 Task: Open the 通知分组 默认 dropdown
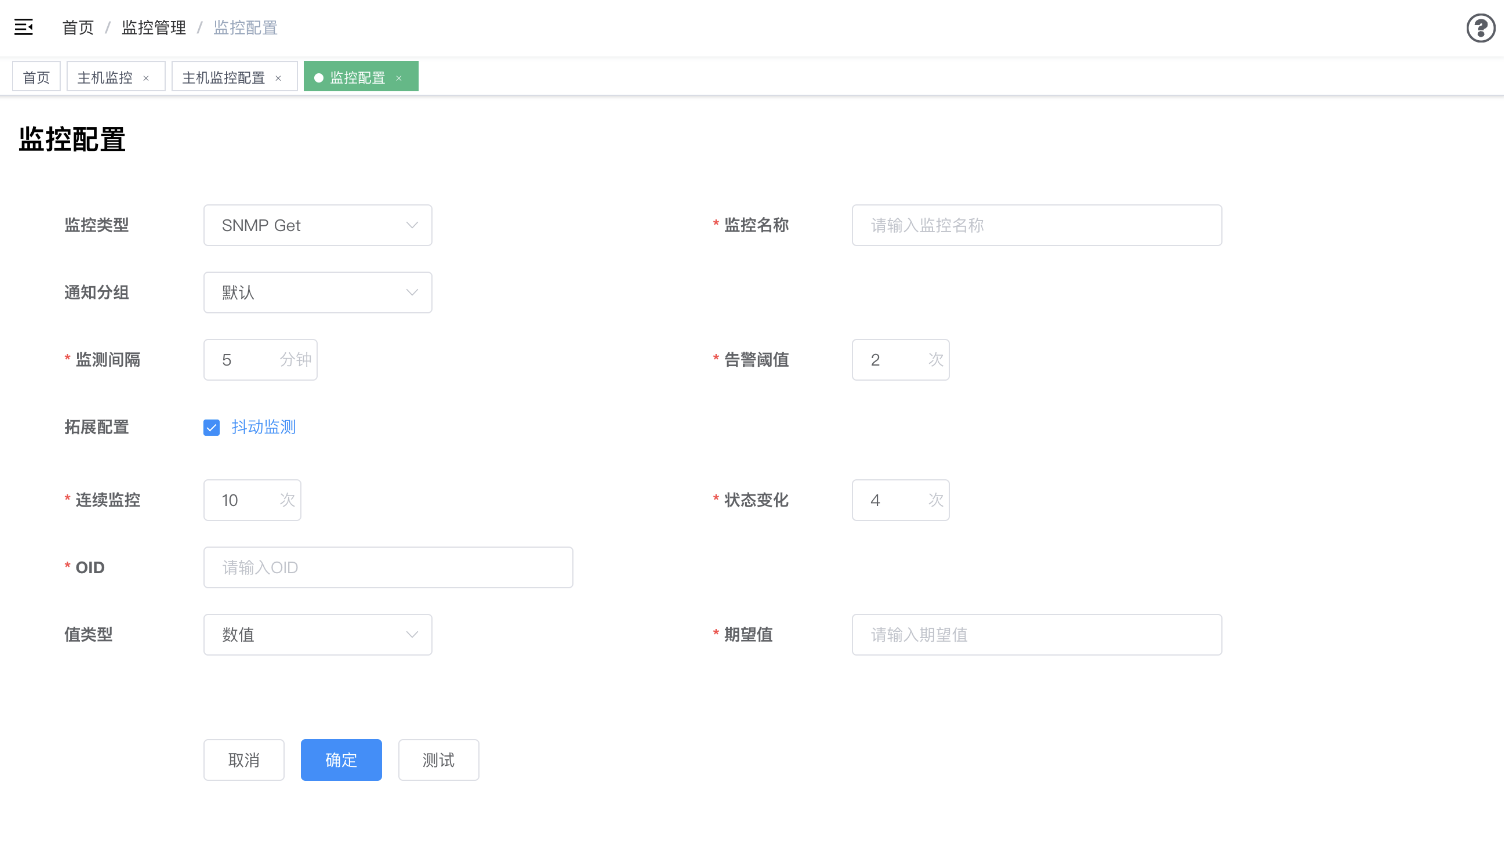(318, 292)
